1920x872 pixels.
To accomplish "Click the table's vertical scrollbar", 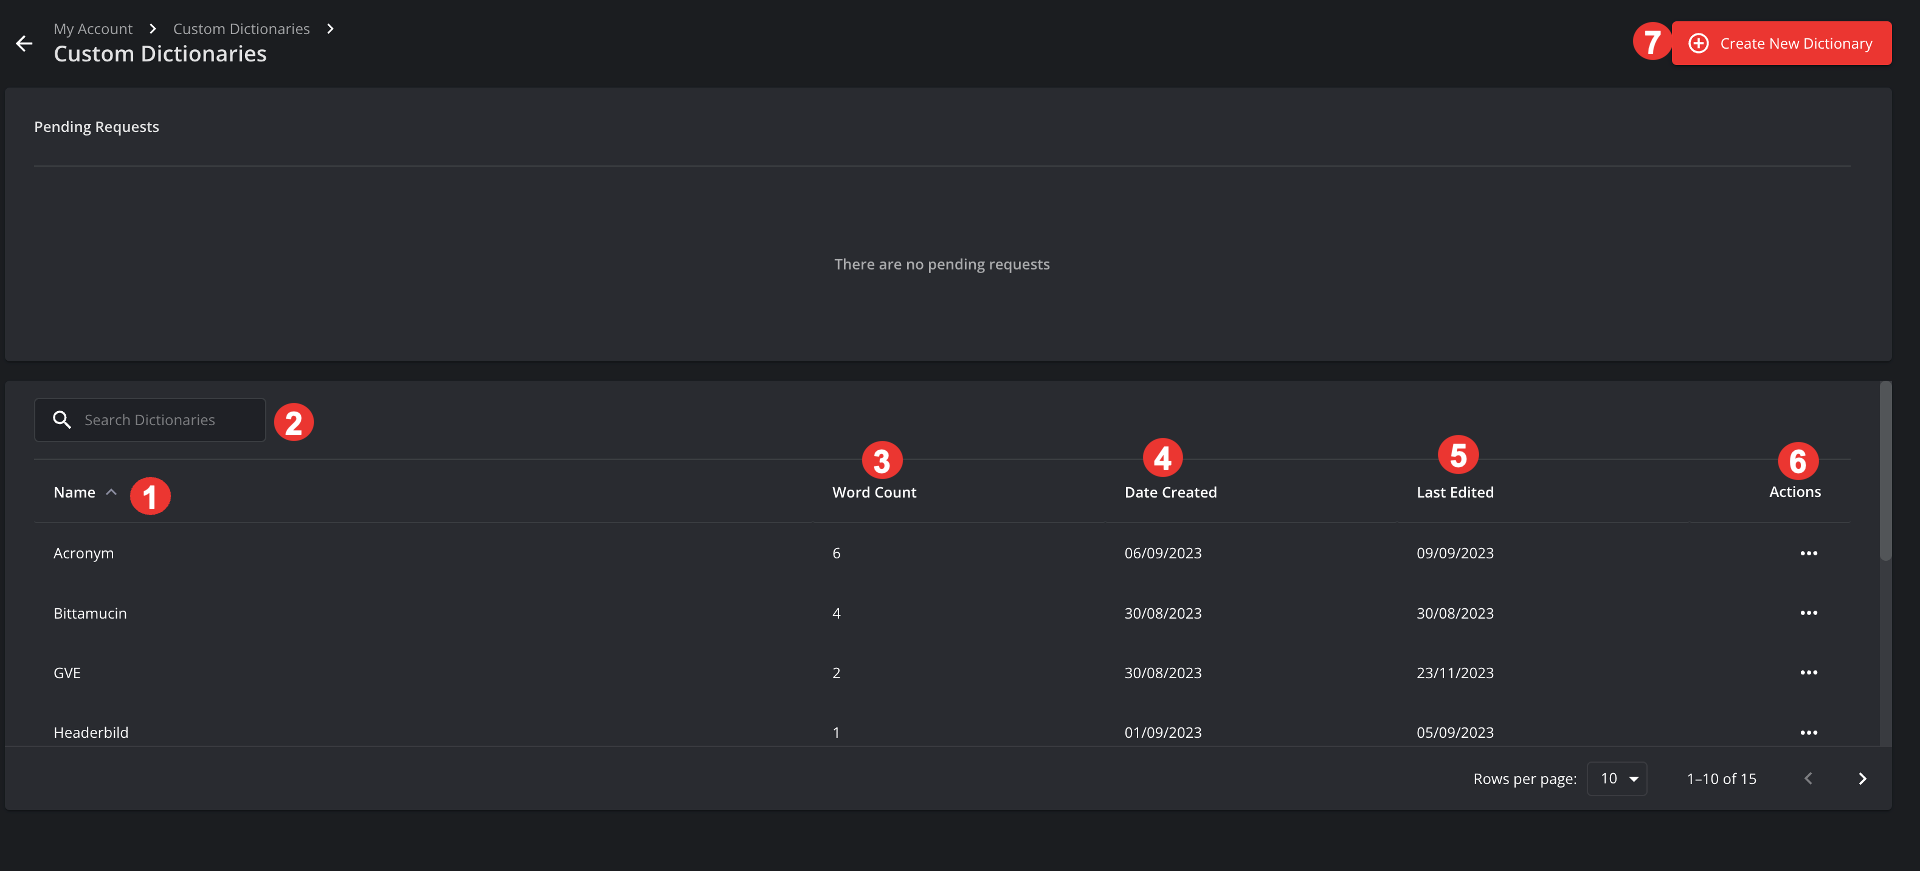I will click(1885, 471).
